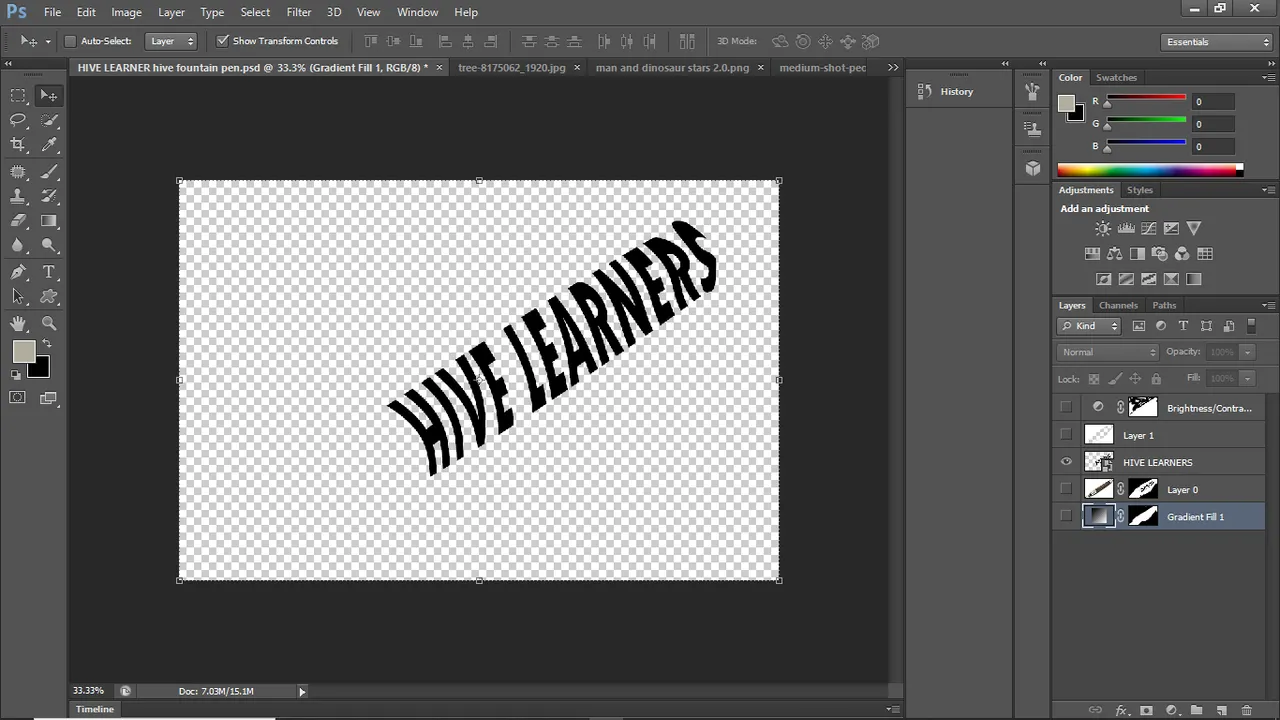Toggle layer filtering switch on or off

[1251, 326]
